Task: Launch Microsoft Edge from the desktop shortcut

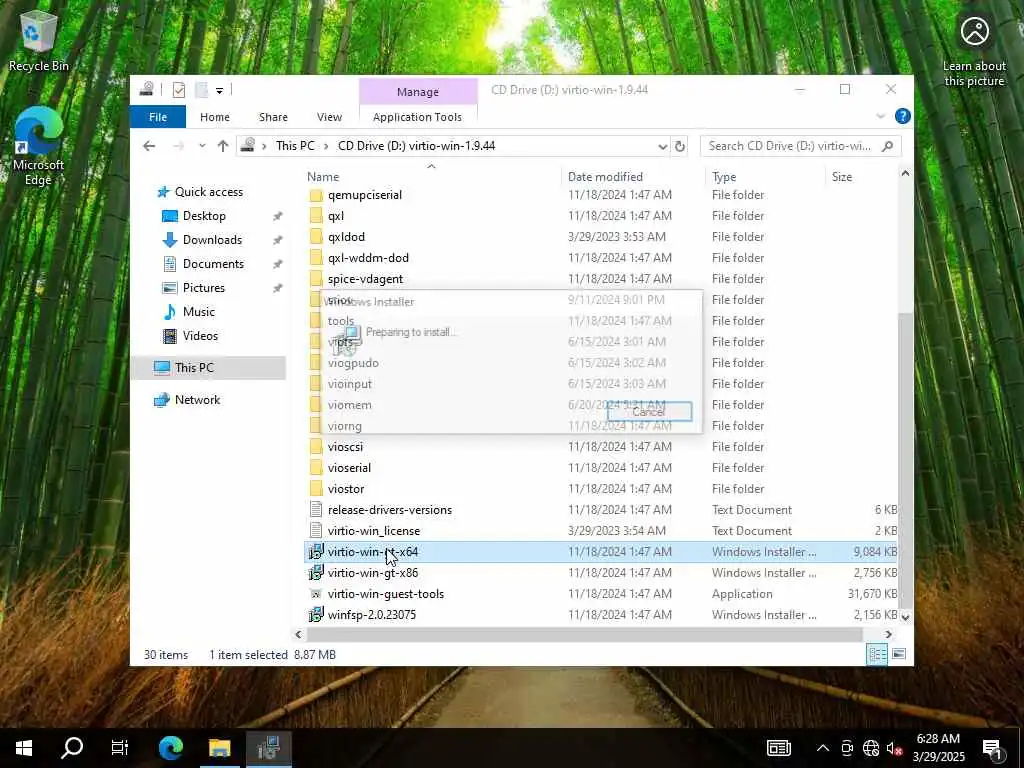Action: 39,146
